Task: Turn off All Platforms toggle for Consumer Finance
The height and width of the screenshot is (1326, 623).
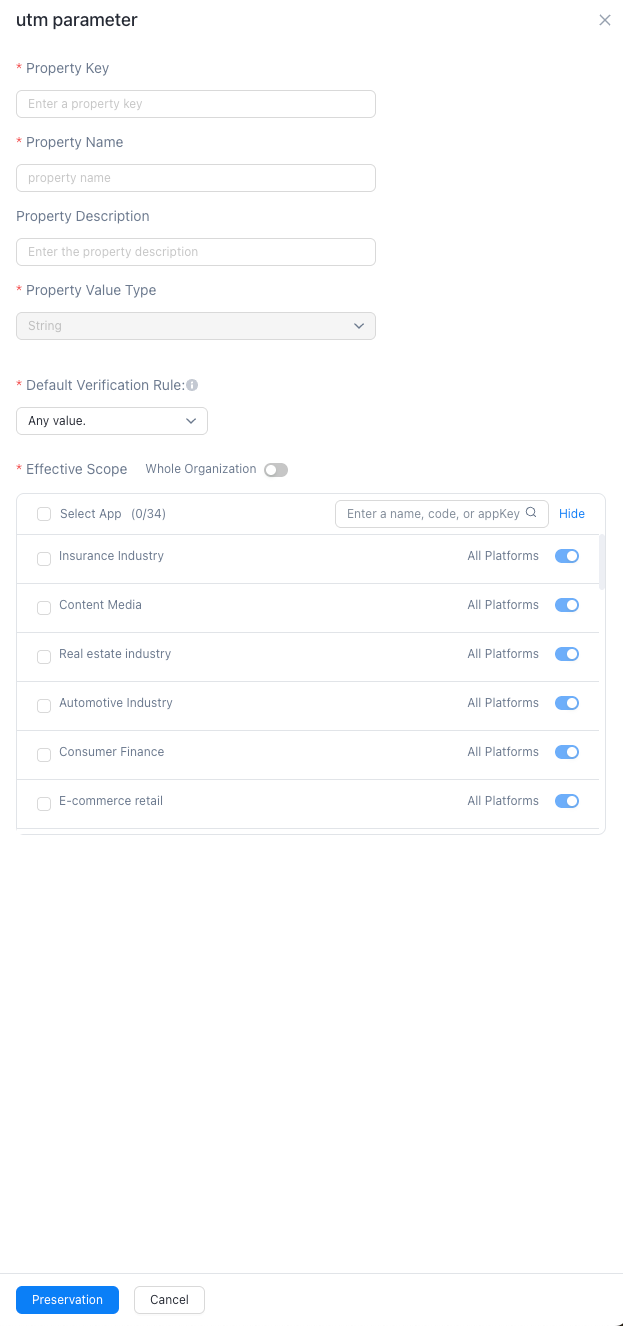Action: [567, 752]
